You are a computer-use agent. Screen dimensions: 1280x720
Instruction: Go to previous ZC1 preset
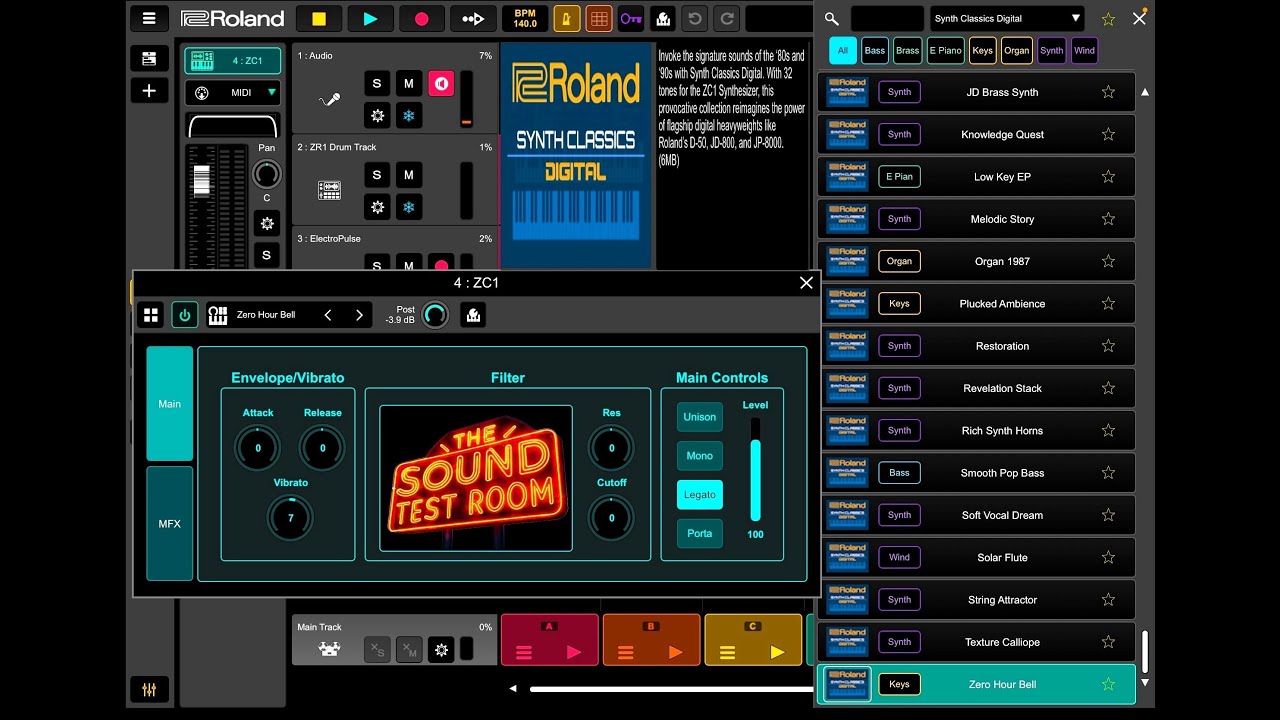(328, 315)
